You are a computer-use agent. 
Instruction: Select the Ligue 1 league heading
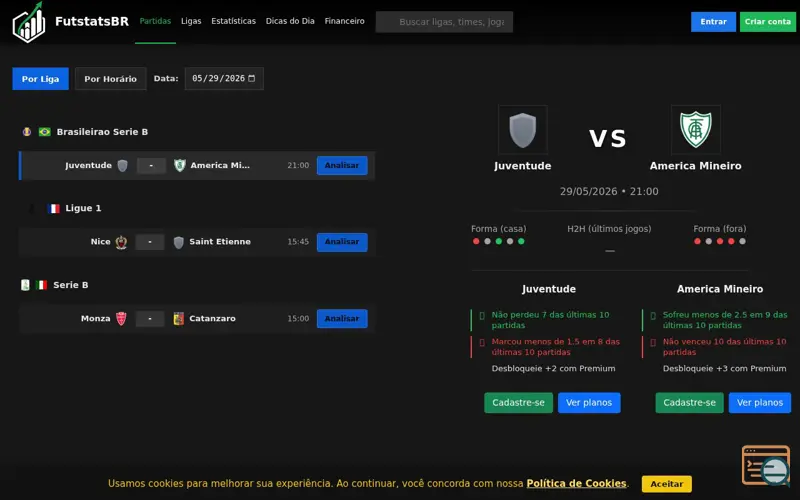[83, 208]
